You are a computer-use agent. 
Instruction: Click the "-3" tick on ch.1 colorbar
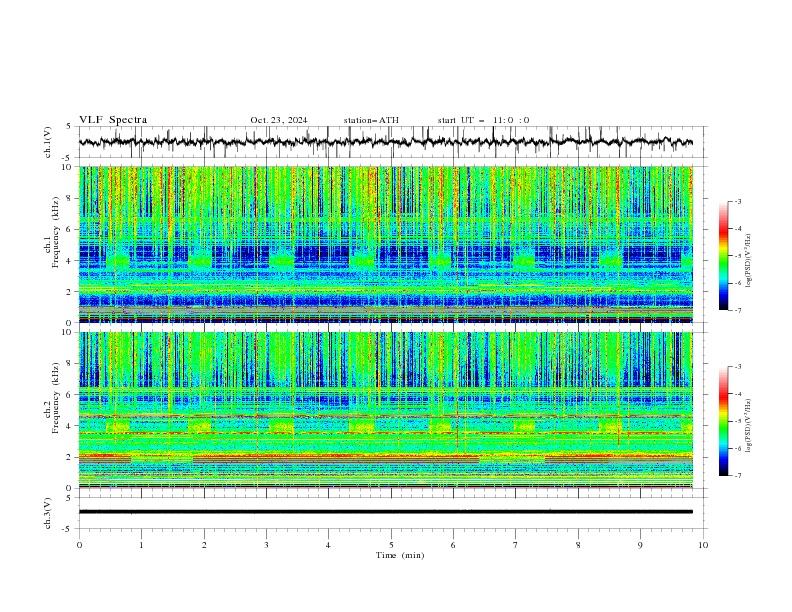coord(737,201)
